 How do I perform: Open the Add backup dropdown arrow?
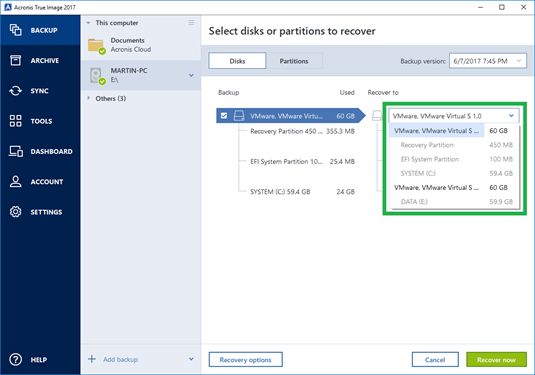coord(191,359)
